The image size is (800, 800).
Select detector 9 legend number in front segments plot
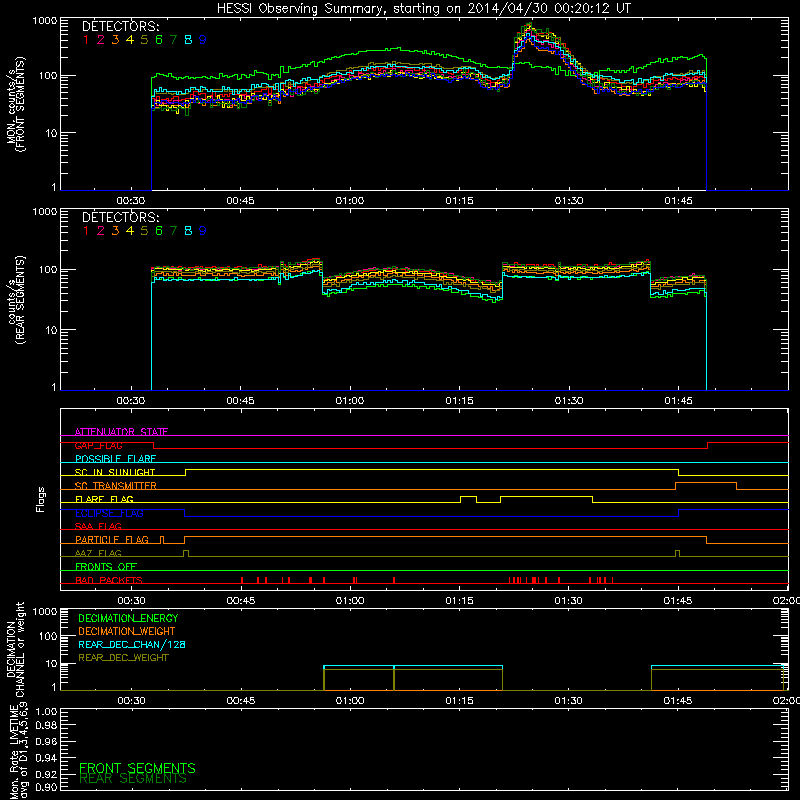point(203,40)
